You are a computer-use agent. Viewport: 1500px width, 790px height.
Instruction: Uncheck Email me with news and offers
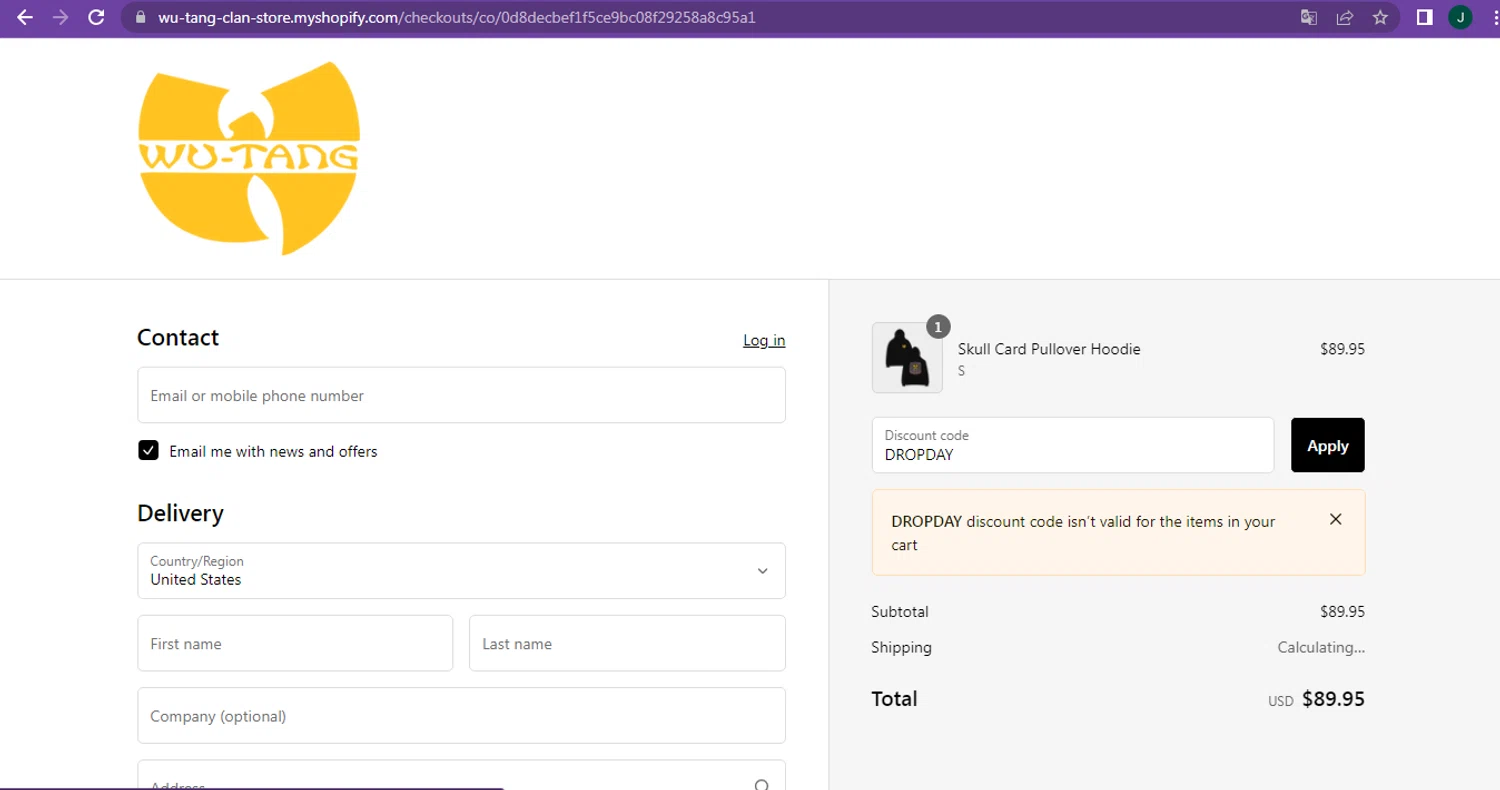point(148,450)
